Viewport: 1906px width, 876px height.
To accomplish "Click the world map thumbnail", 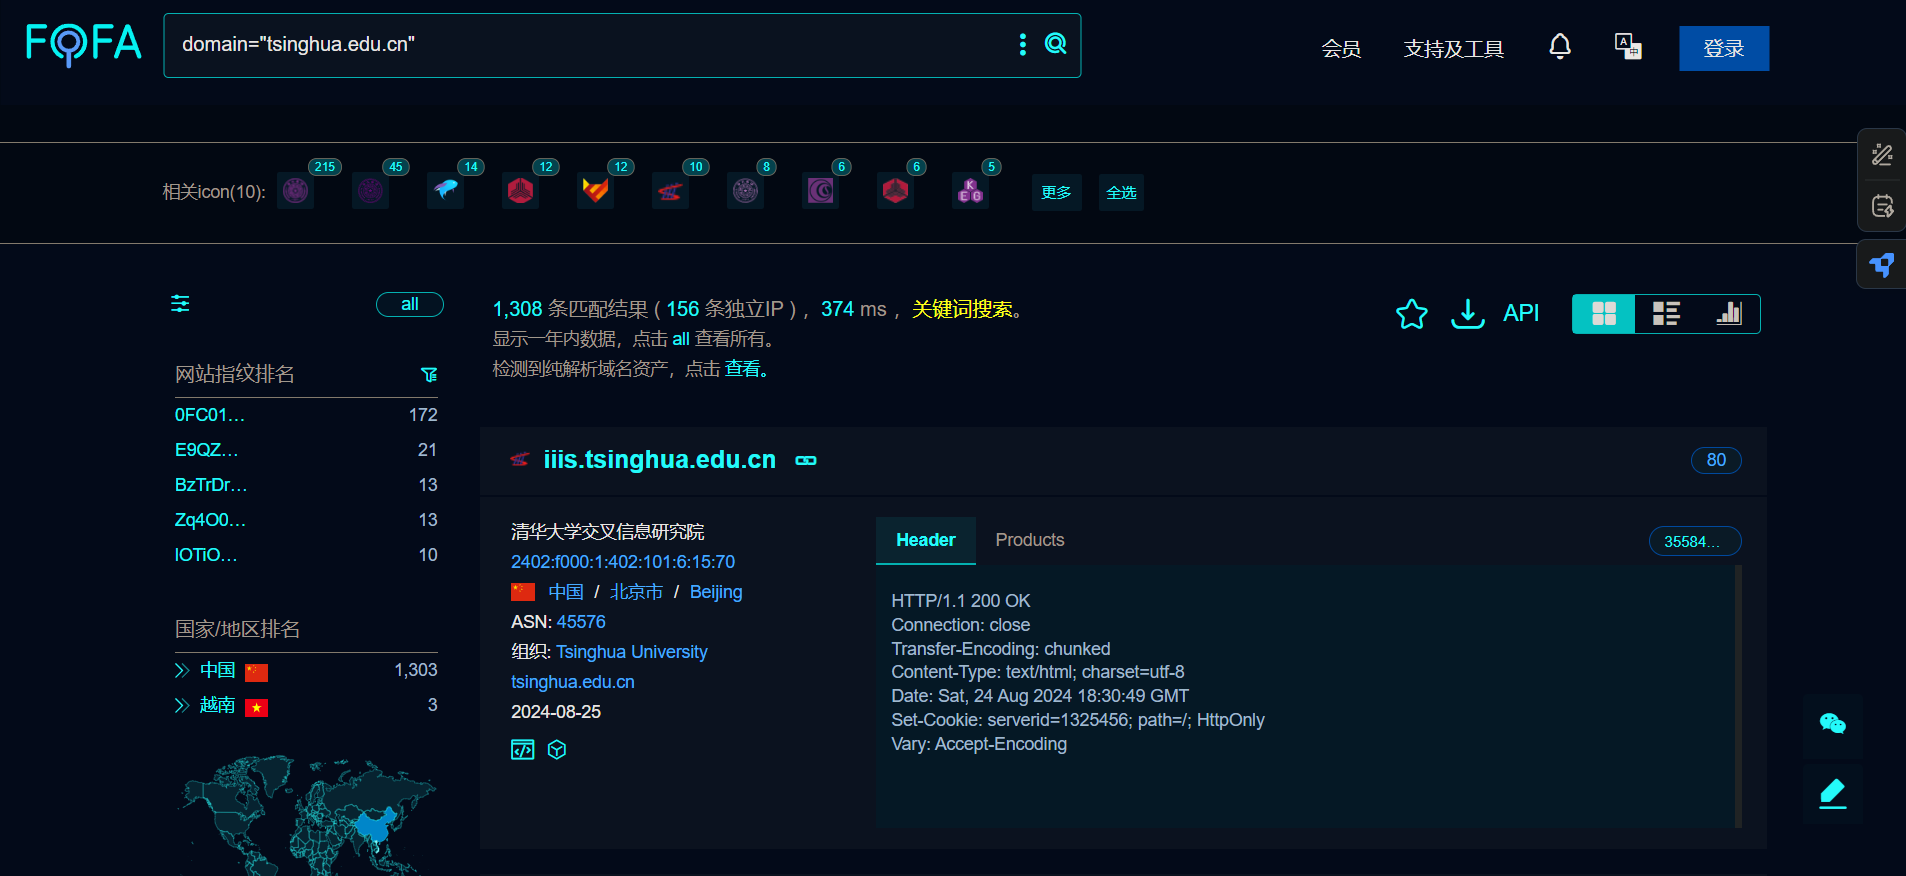I will click(308, 814).
